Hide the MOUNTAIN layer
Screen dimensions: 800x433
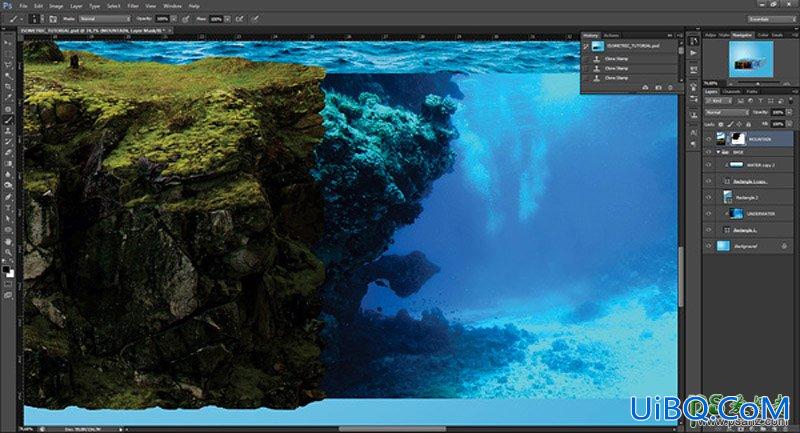pos(709,139)
